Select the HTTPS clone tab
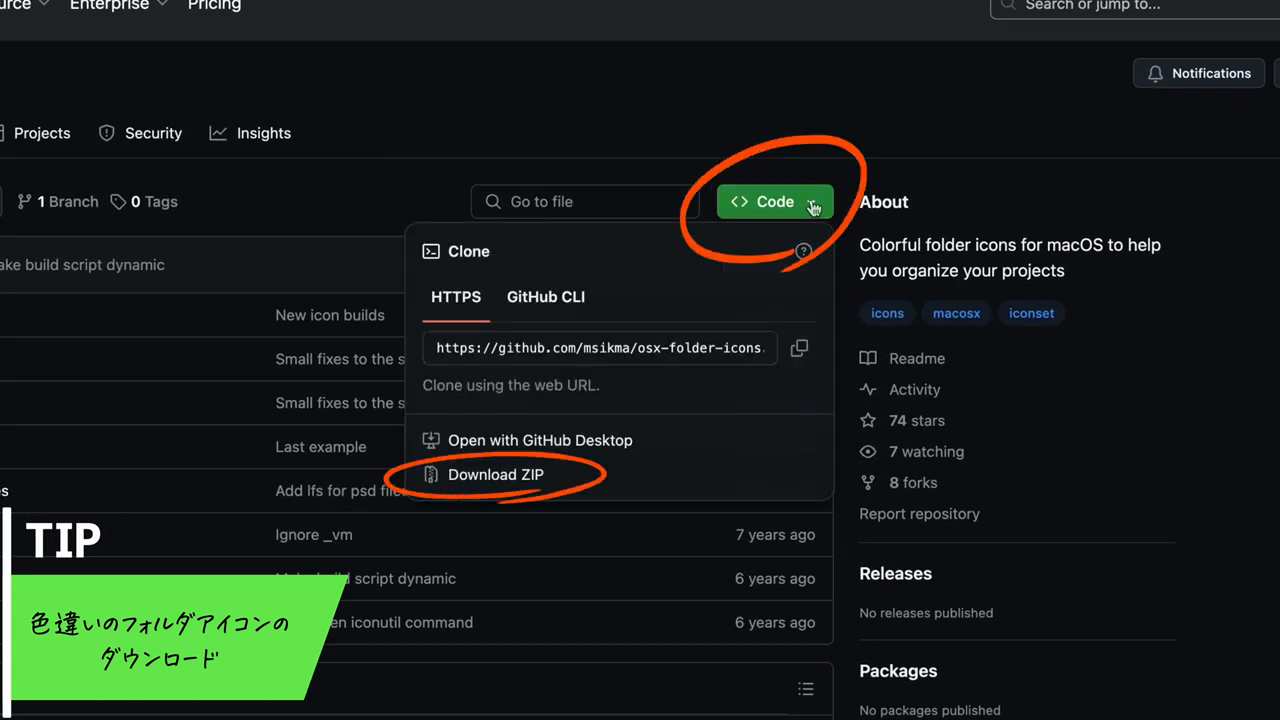Screen dimensions: 1280x720 point(456,297)
